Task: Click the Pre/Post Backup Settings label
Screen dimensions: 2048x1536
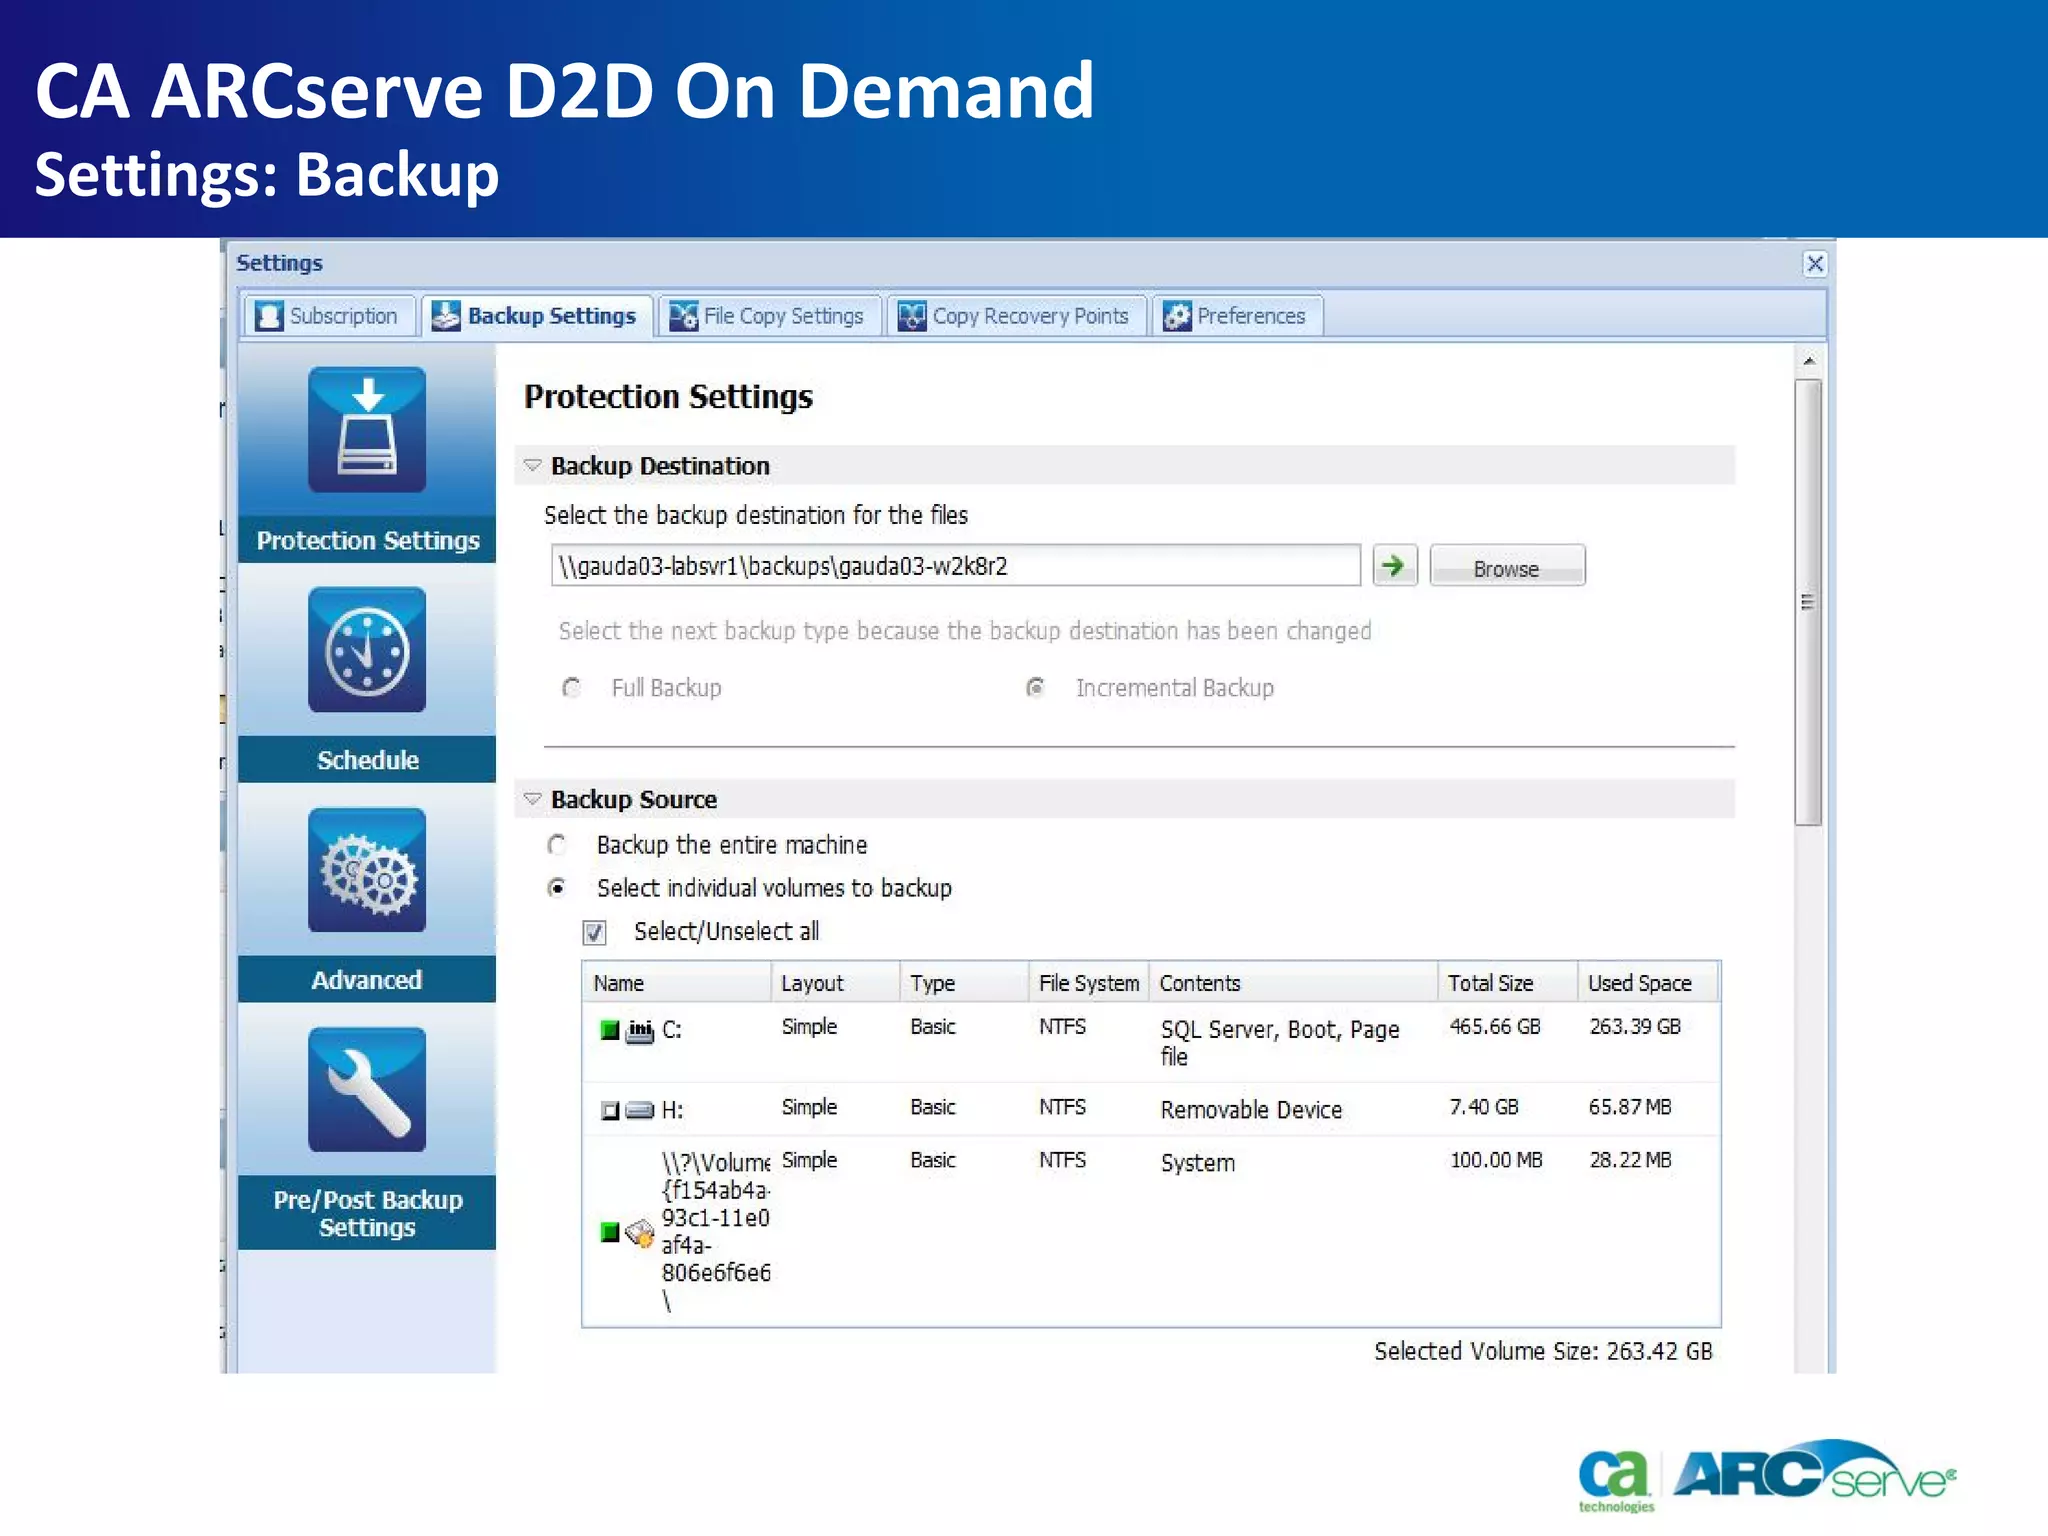Action: tap(368, 1213)
